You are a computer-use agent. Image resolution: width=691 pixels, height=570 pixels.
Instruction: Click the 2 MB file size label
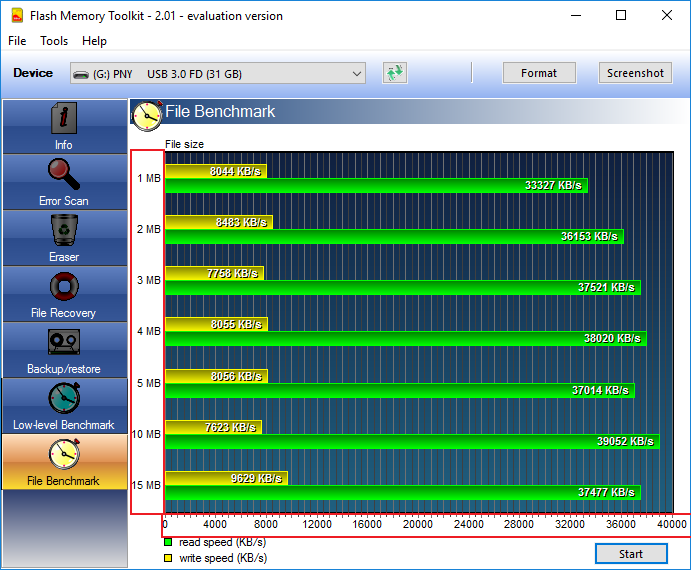pos(149,229)
